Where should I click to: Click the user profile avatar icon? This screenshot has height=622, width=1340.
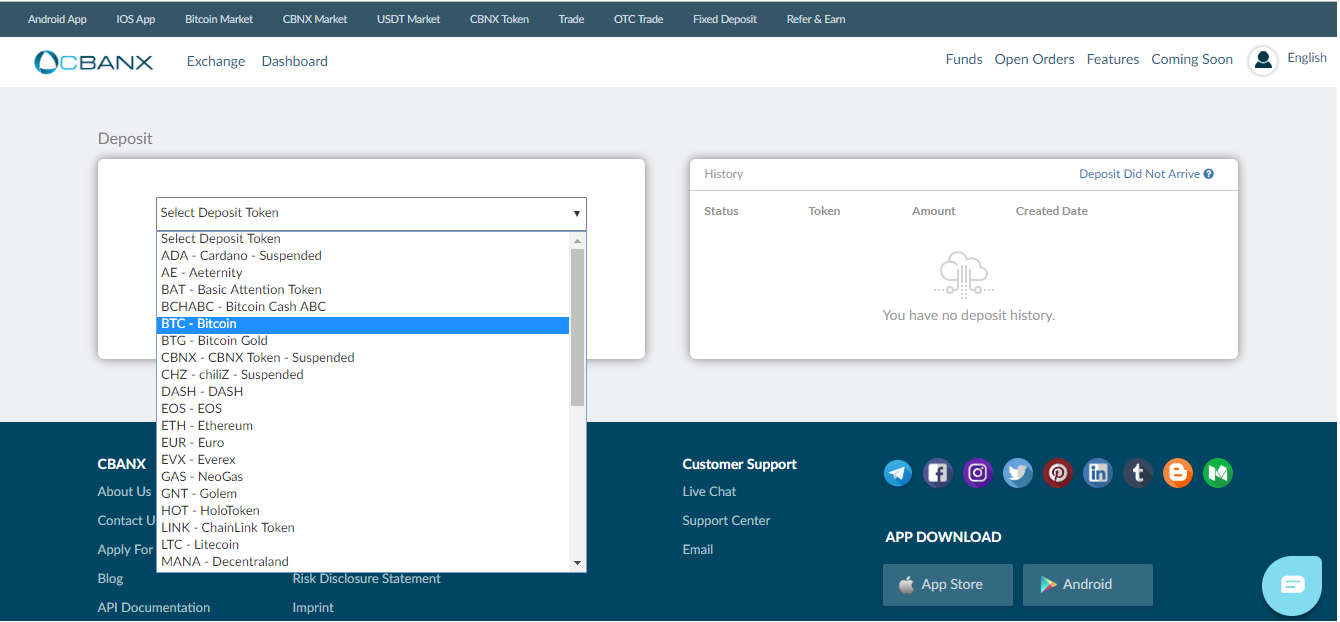point(1263,61)
